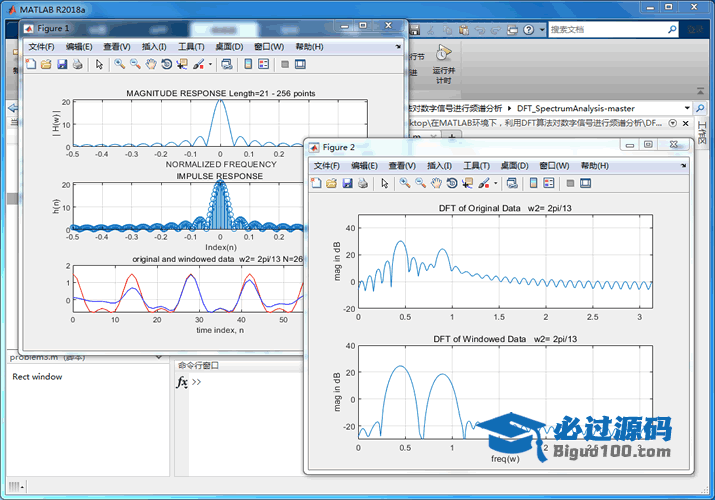Image resolution: width=715 pixels, height=500 pixels.
Task: Print figure icon in Figure 1 toolbar
Action: (78, 64)
